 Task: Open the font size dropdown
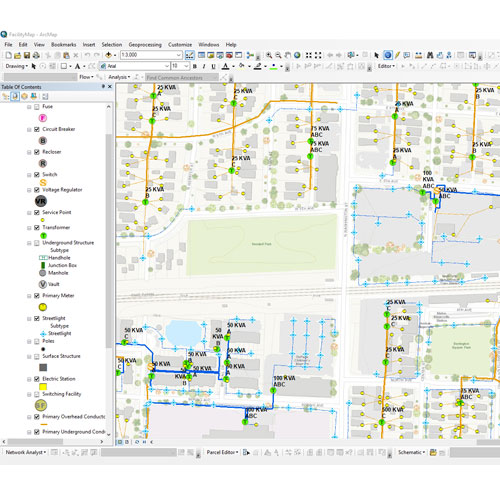[x=186, y=66]
